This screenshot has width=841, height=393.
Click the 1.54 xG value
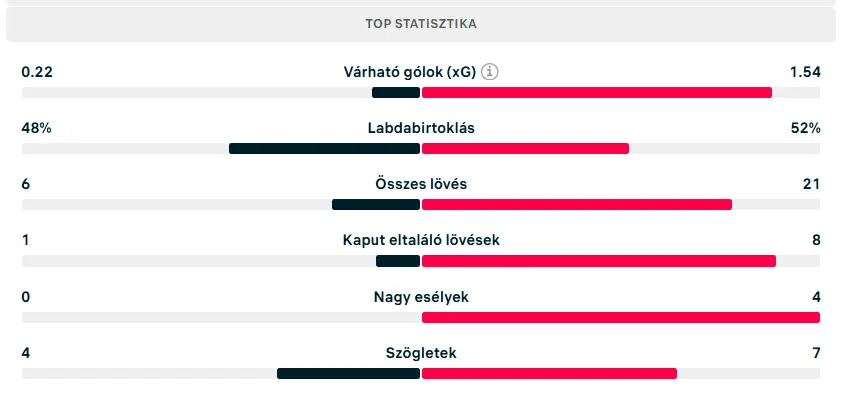pos(805,72)
